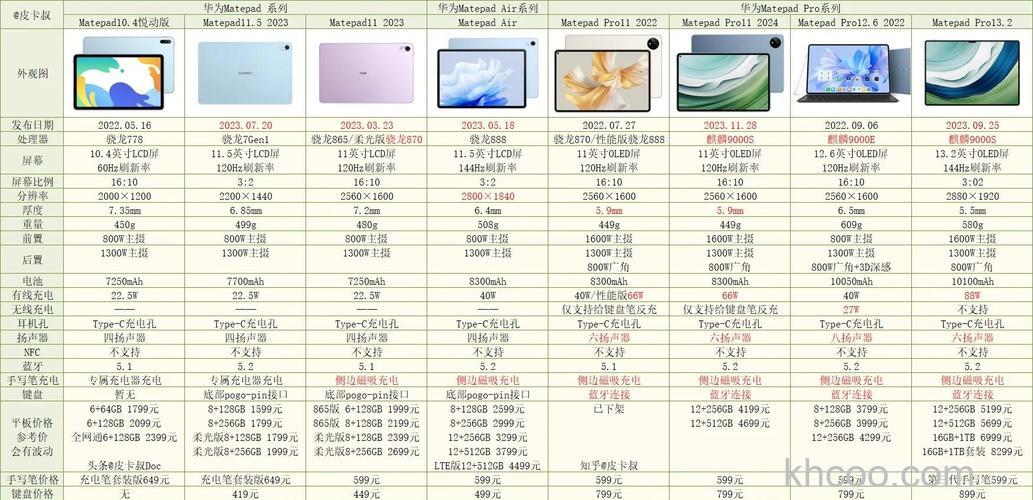The image size is (1033, 500).
Task: Click the 有线充电 row label
Action: [x=32, y=296]
